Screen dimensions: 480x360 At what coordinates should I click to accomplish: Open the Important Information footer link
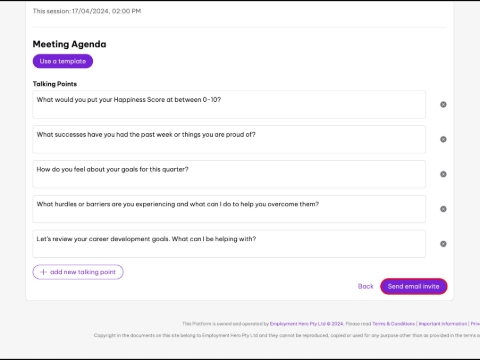tap(443, 324)
